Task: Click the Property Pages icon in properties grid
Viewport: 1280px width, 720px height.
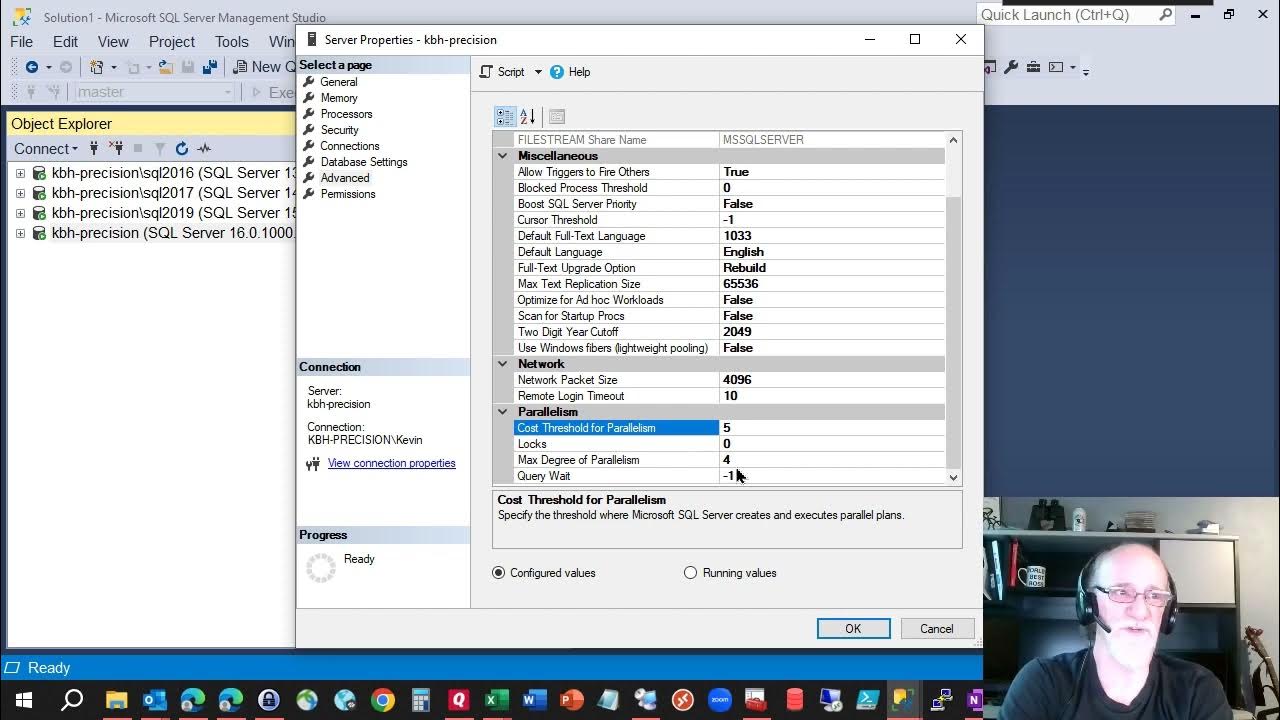Action: [x=557, y=116]
